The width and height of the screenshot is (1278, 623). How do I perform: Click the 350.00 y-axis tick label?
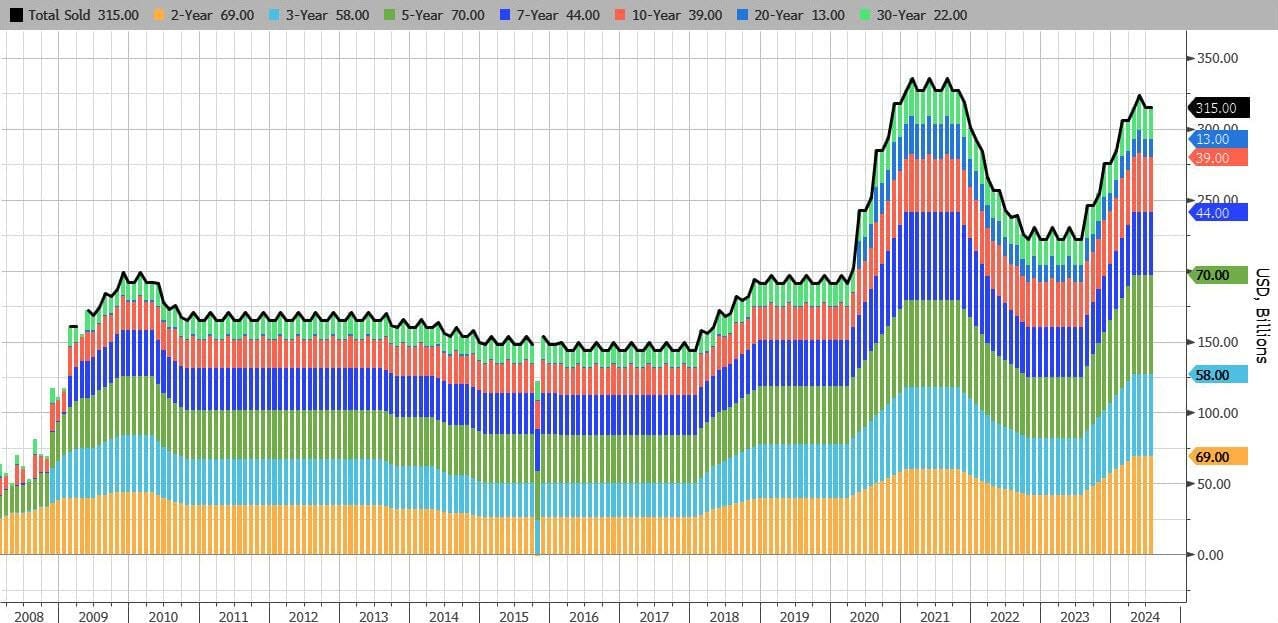click(x=1217, y=58)
